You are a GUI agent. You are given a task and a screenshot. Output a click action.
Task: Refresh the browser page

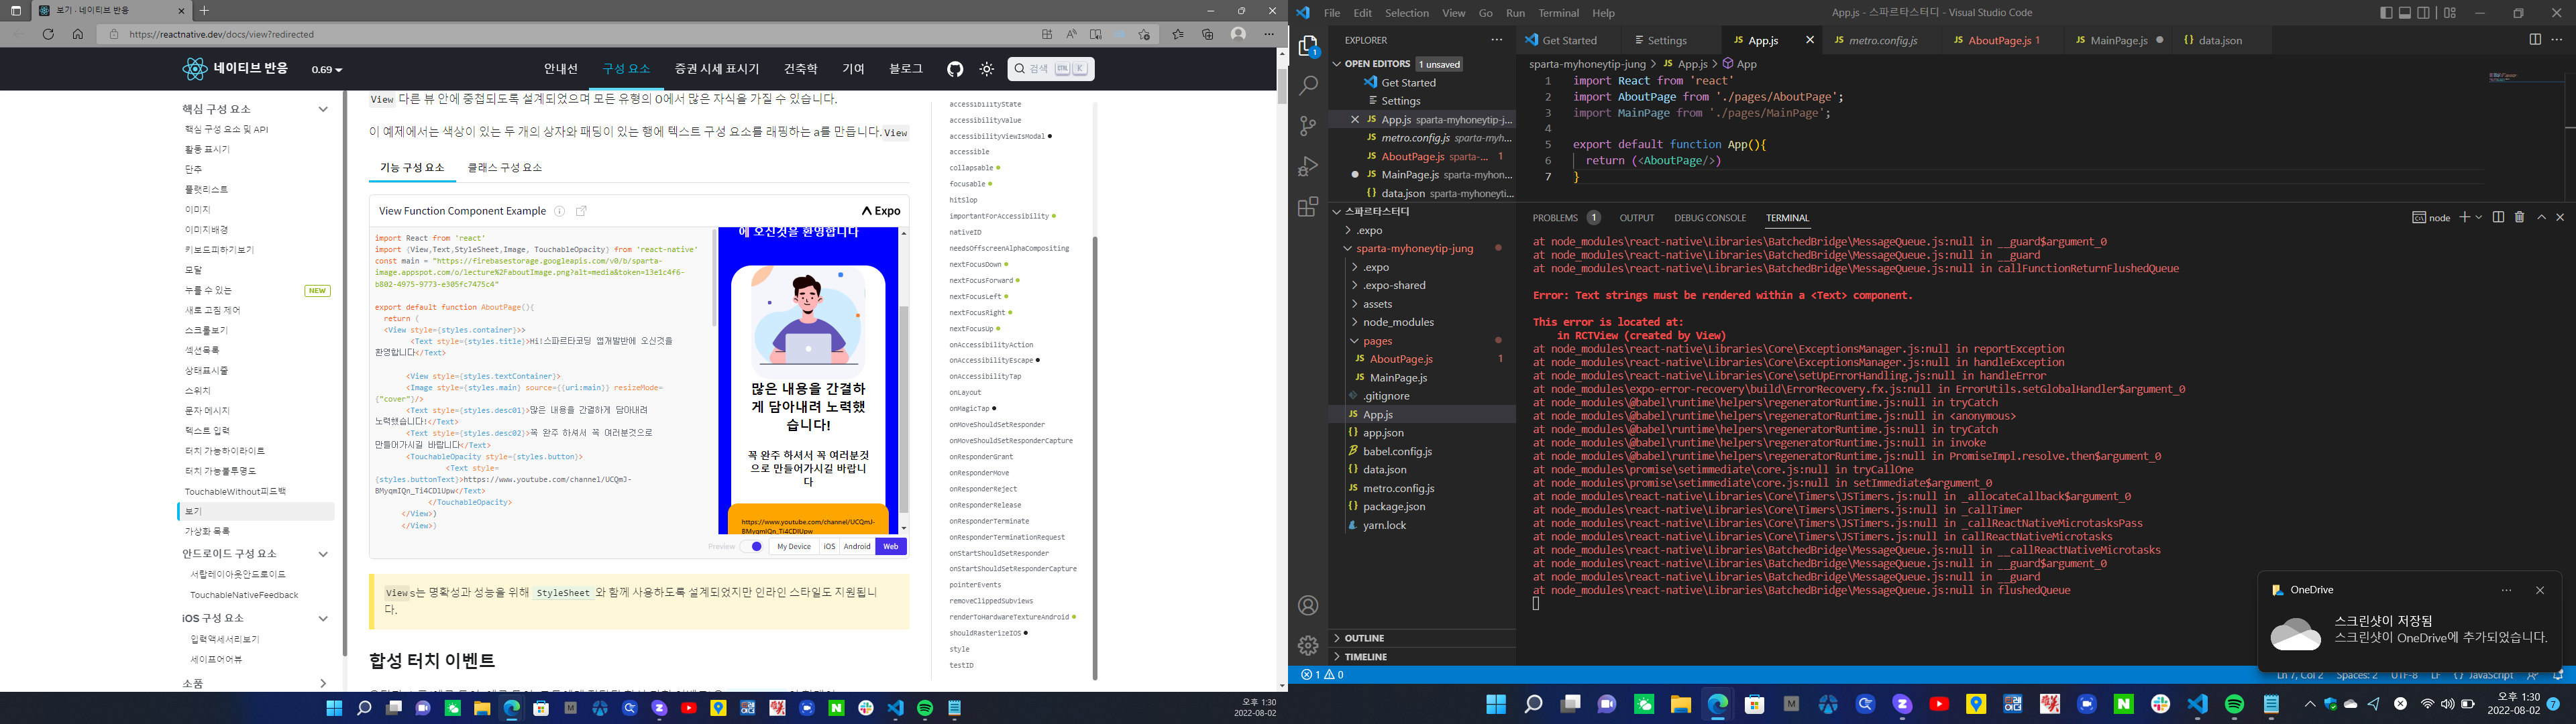(x=48, y=34)
